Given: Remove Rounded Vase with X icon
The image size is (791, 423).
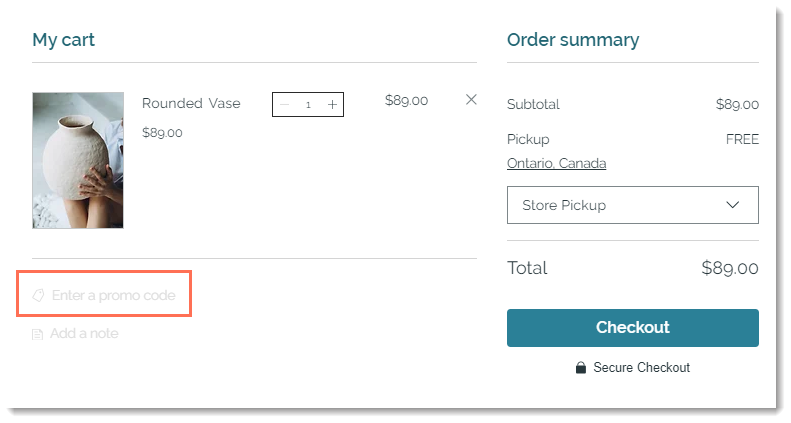Looking at the screenshot, I should pyautogui.click(x=471, y=99).
